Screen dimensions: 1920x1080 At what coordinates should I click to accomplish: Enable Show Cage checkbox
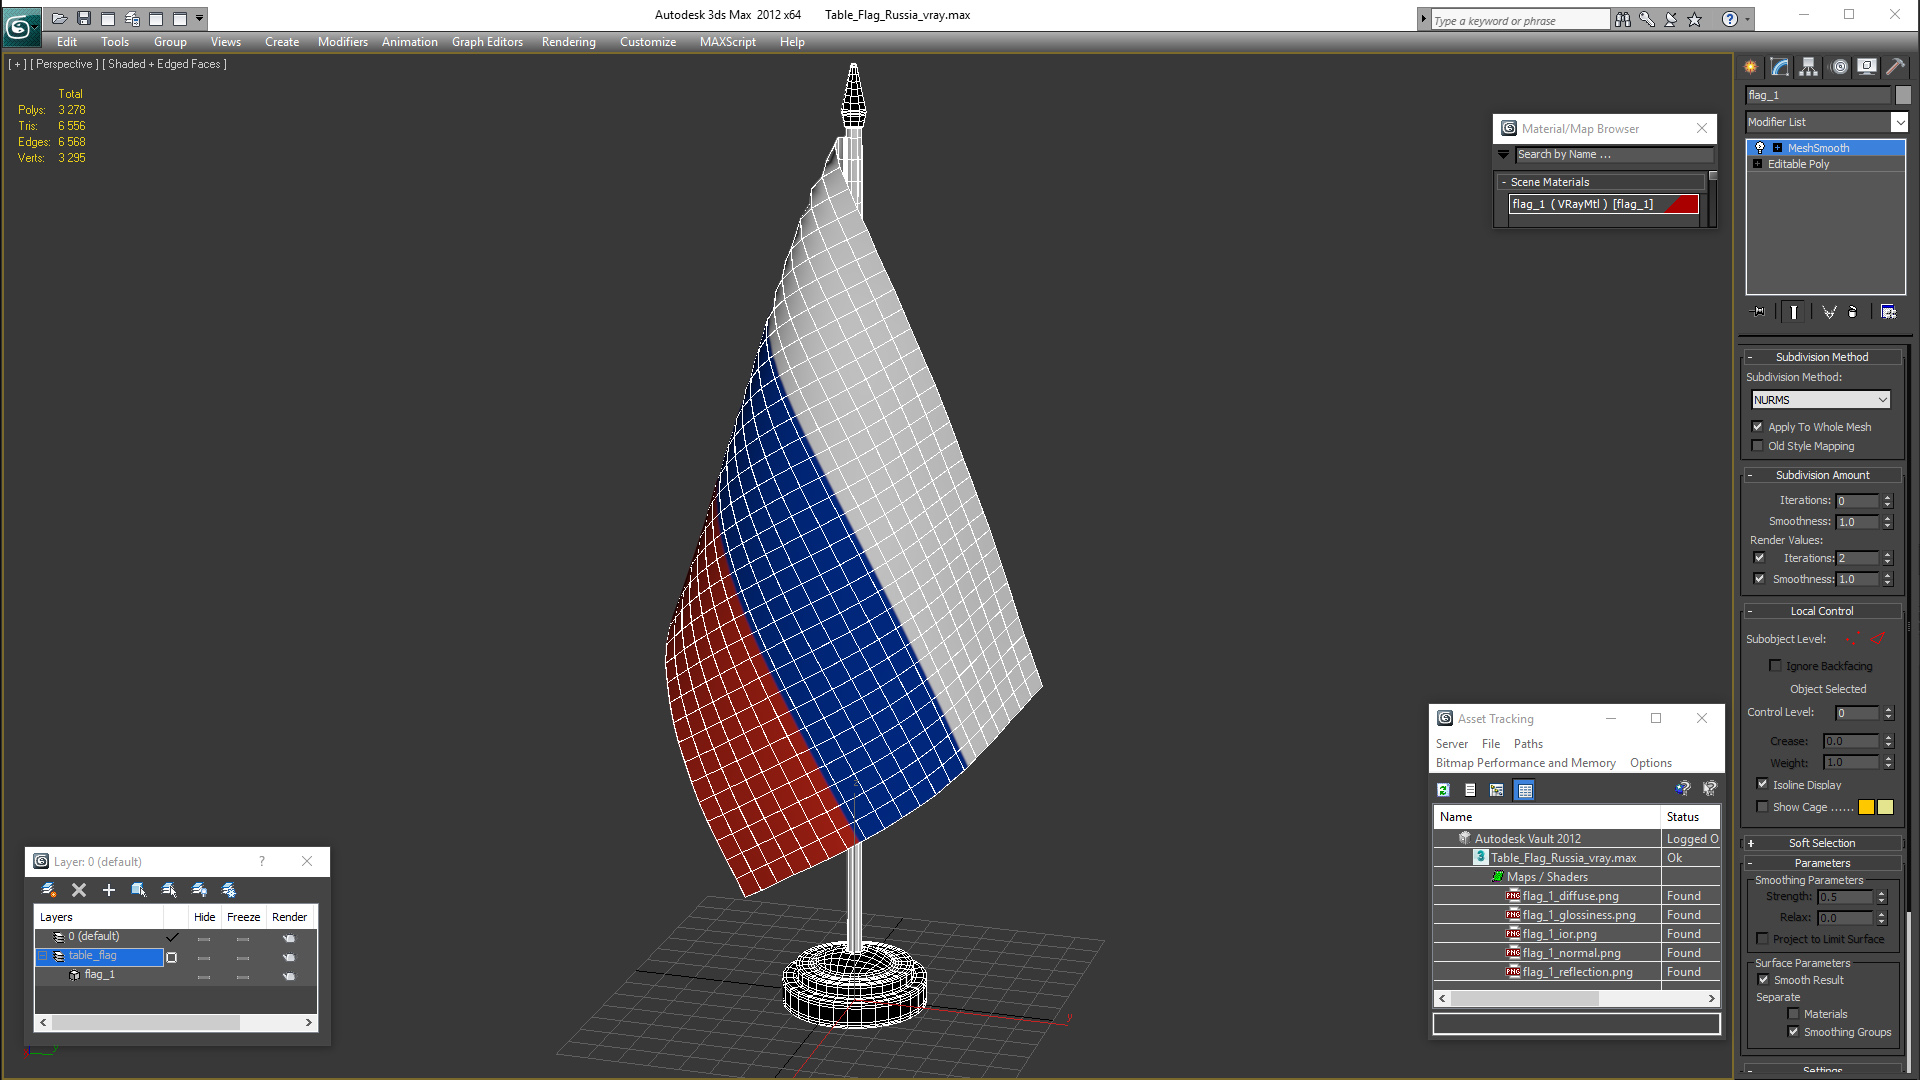[1762, 807]
